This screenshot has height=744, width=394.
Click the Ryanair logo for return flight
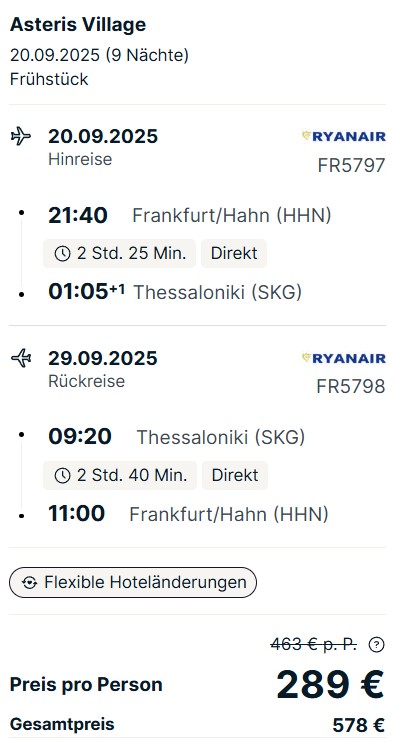344,358
